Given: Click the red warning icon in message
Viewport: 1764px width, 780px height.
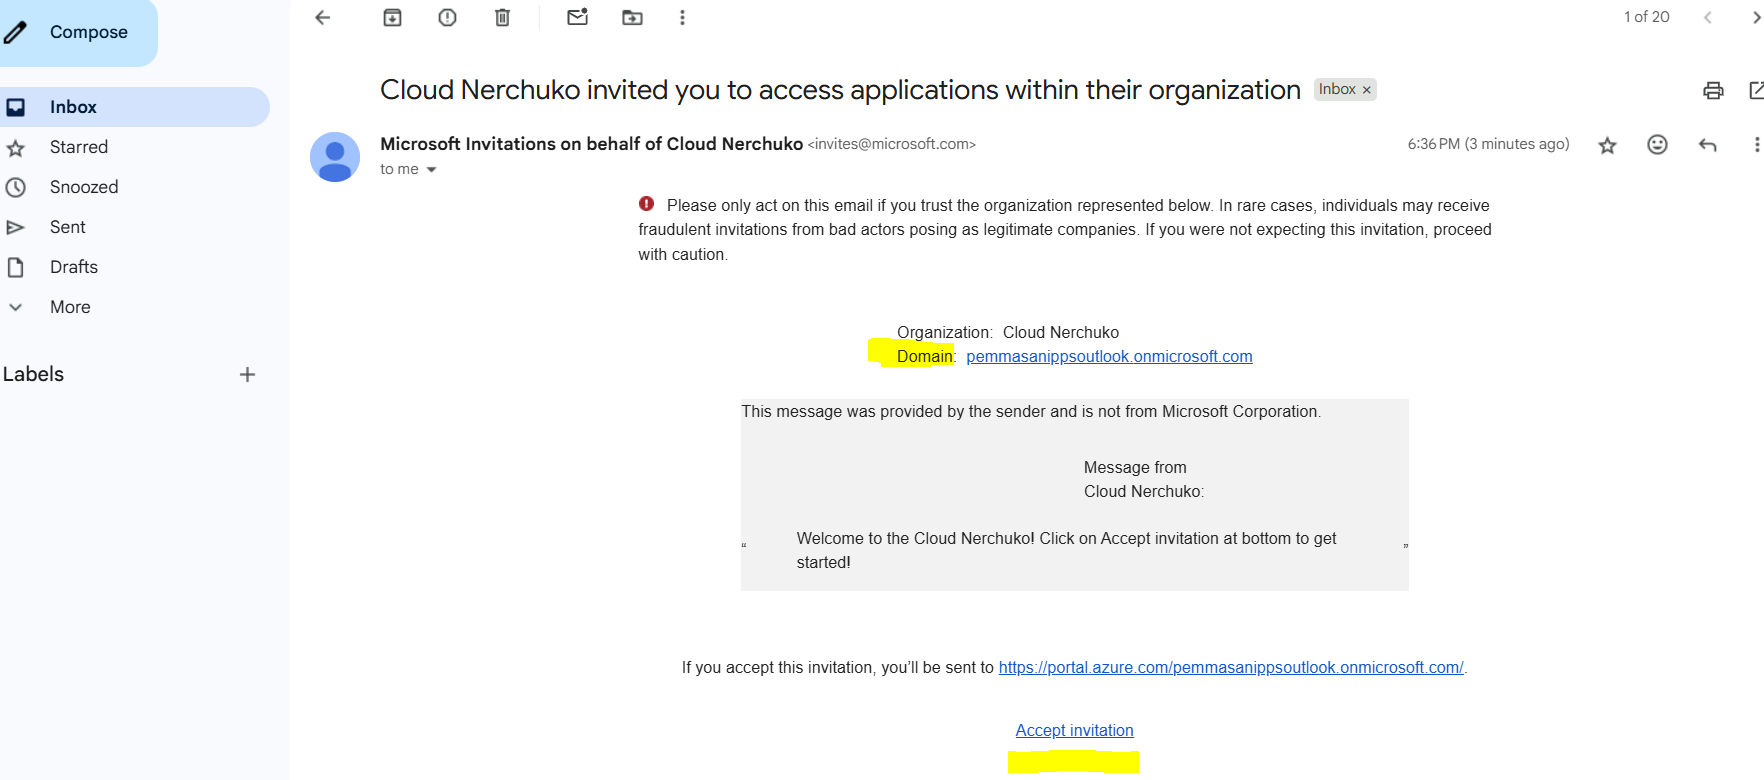Looking at the screenshot, I should click(x=646, y=204).
